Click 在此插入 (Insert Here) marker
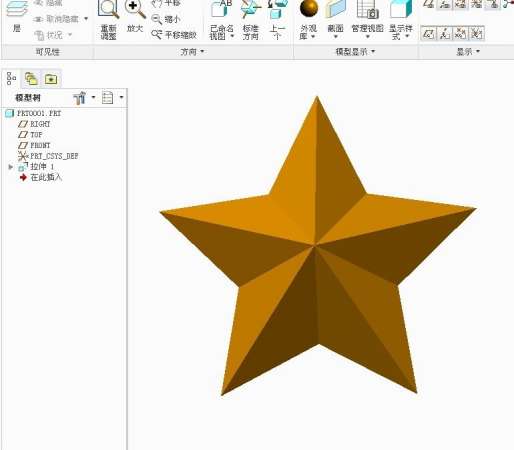 pyautogui.click(x=41, y=177)
